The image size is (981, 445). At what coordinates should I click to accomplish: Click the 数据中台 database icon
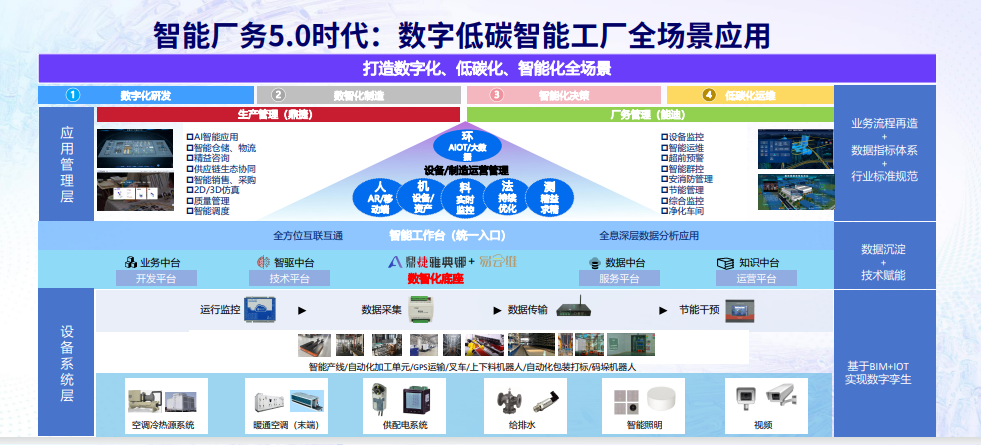594,262
